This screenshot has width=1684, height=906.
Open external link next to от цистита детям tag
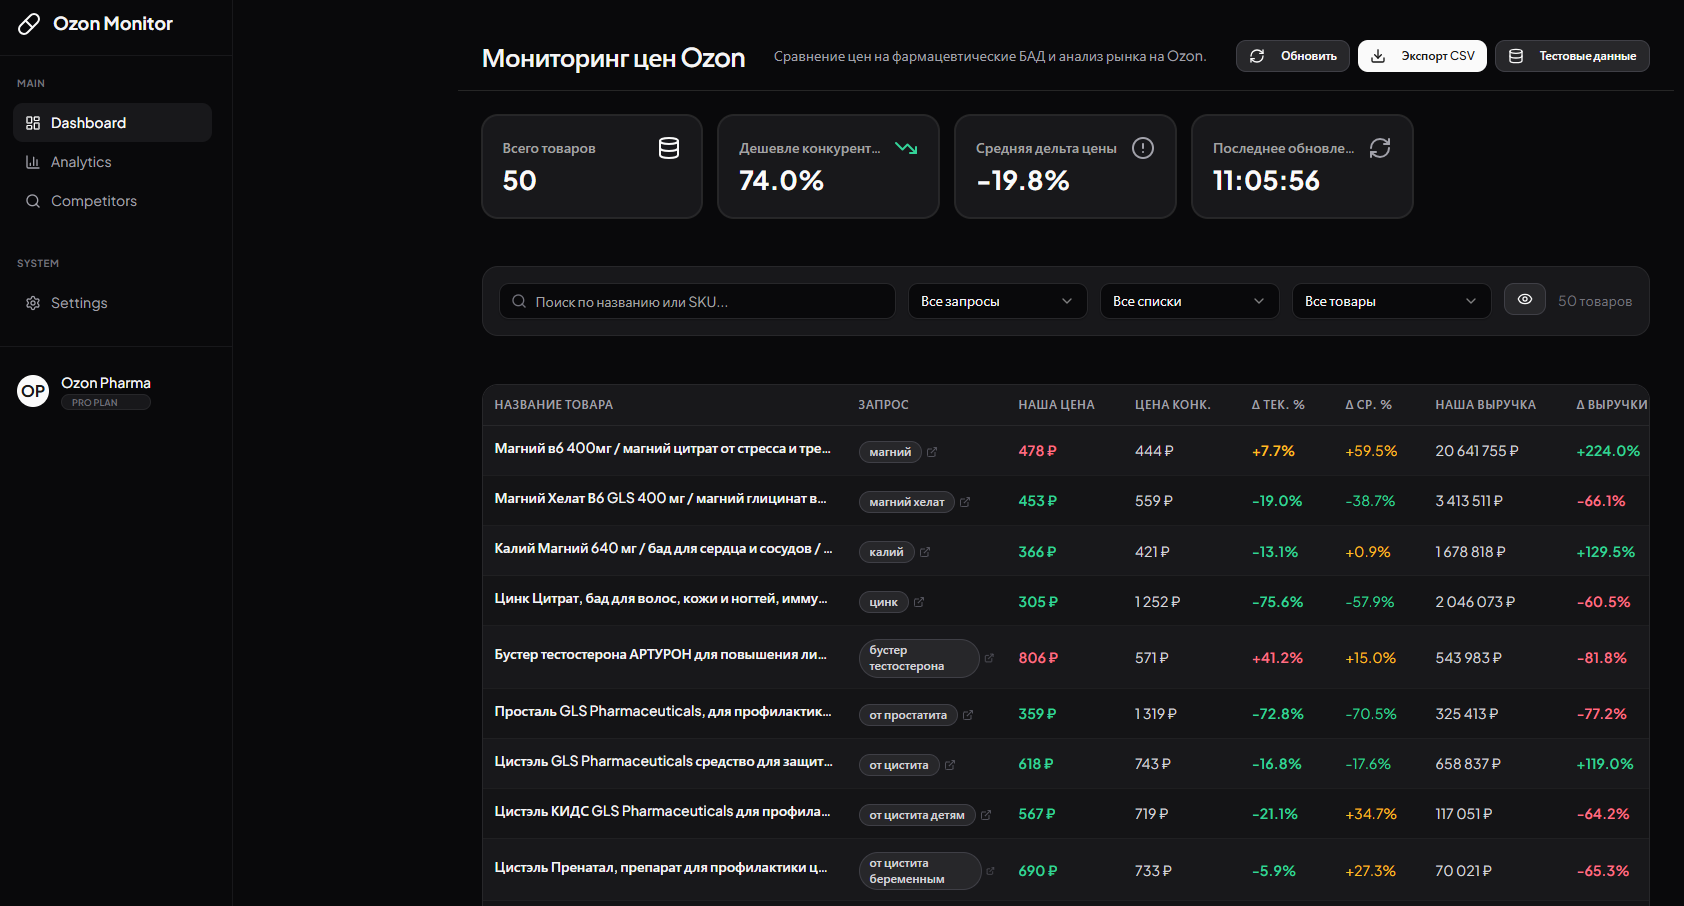pyautogui.click(x=986, y=815)
